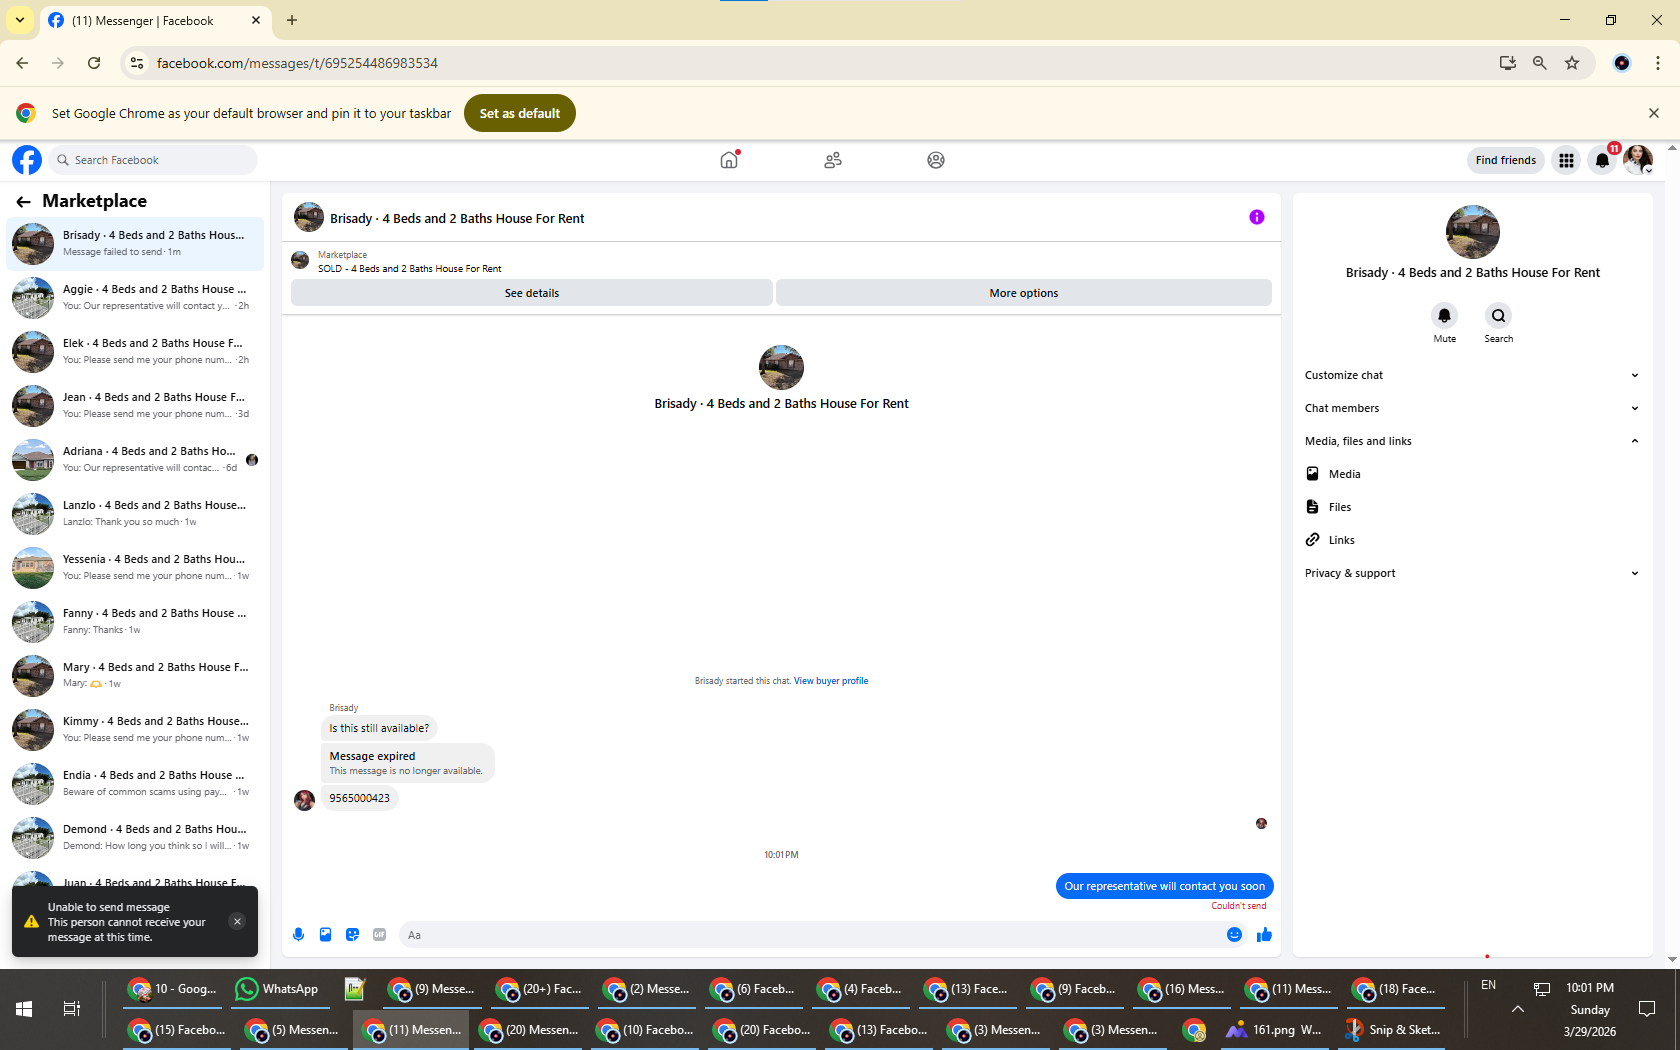Open View buyer profile link
The width and height of the screenshot is (1680, 1050).
pyautogui.click(x=831, y=681)
